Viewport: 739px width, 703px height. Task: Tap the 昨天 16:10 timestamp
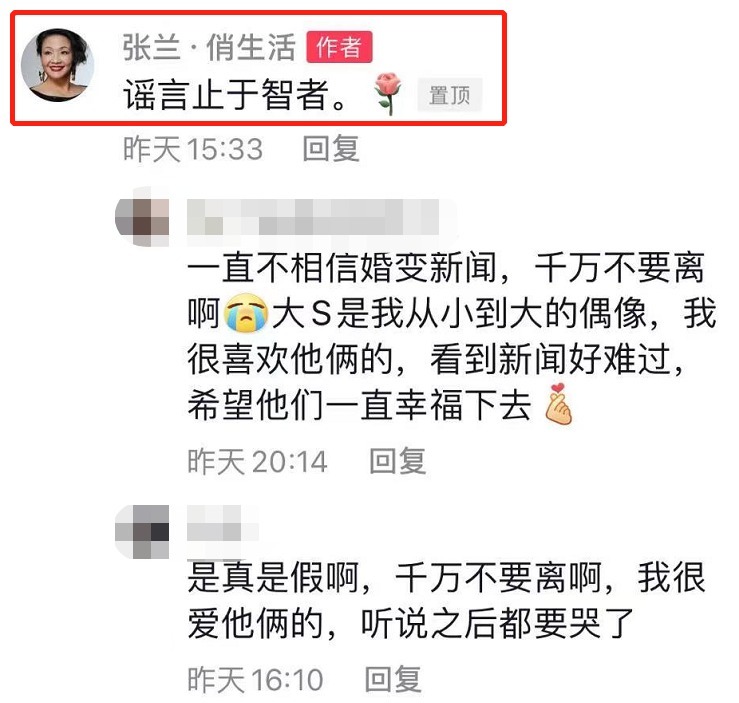coord(255,679)
